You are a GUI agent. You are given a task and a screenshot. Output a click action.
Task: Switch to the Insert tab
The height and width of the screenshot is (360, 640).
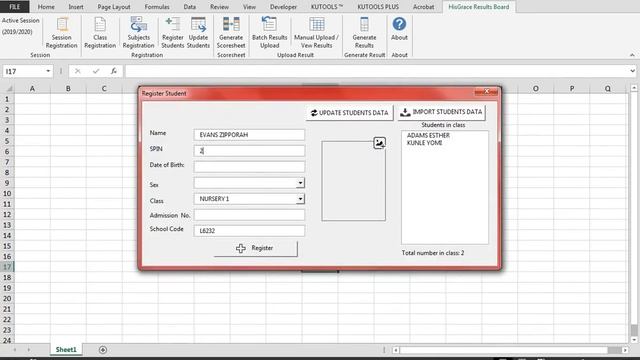click(x=76, y=7)
